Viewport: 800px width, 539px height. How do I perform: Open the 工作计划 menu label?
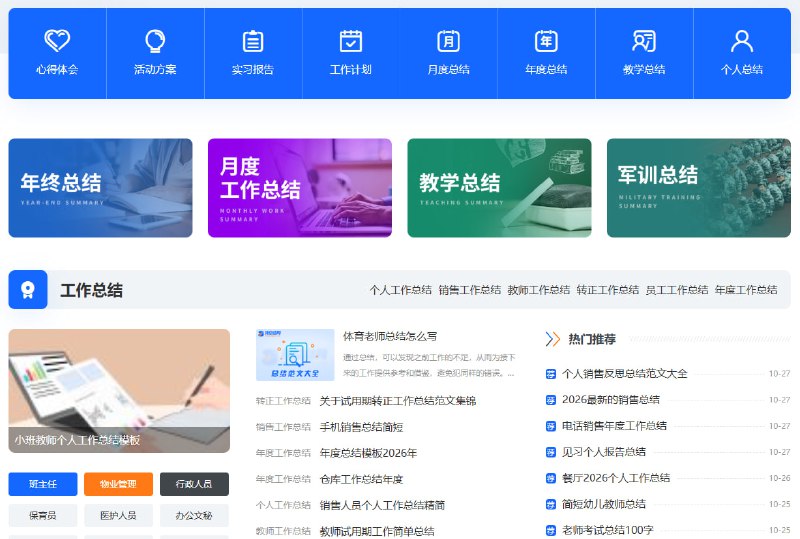point(351,69)
